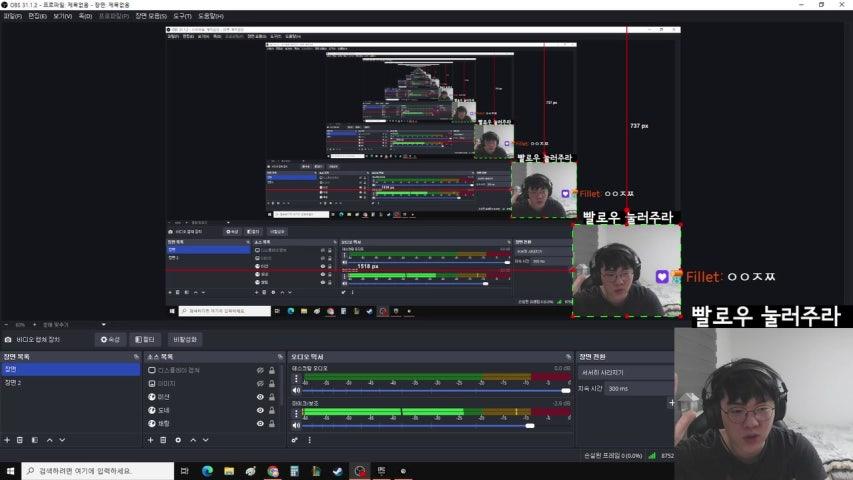
Task: Hide the 도네 source
Action: tap(260, 410)
